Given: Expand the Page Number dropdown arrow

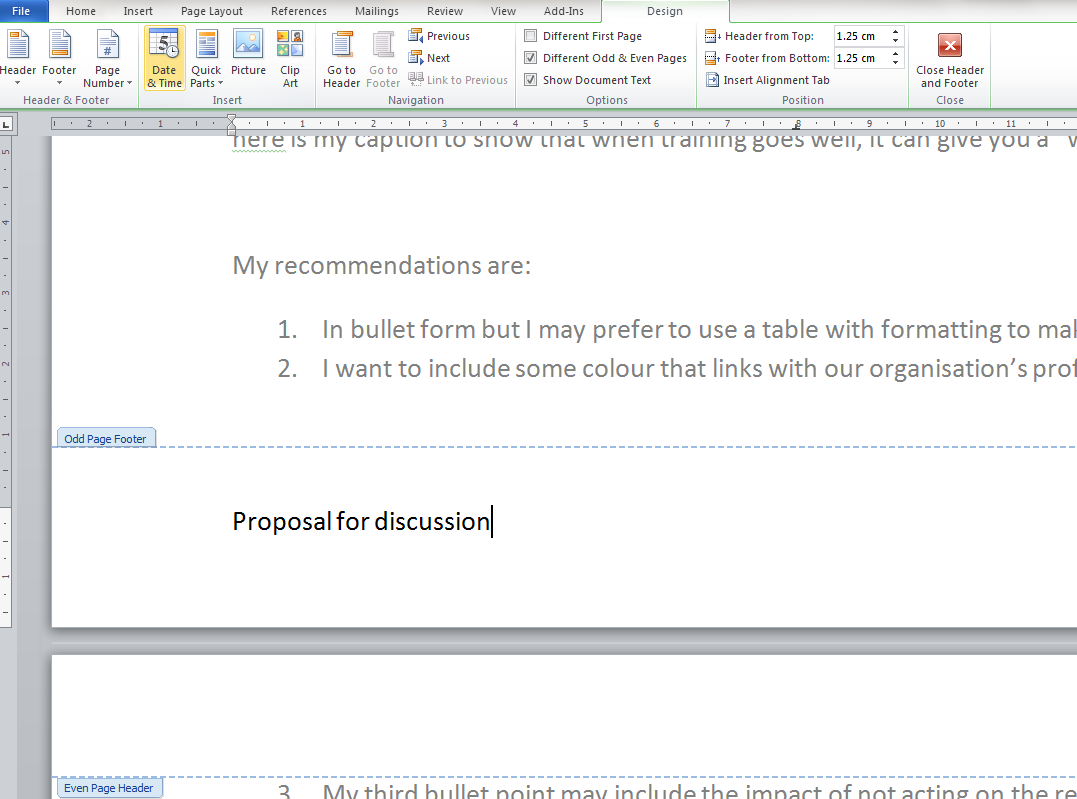Looking at the screenshot, I should click(129, 83).
